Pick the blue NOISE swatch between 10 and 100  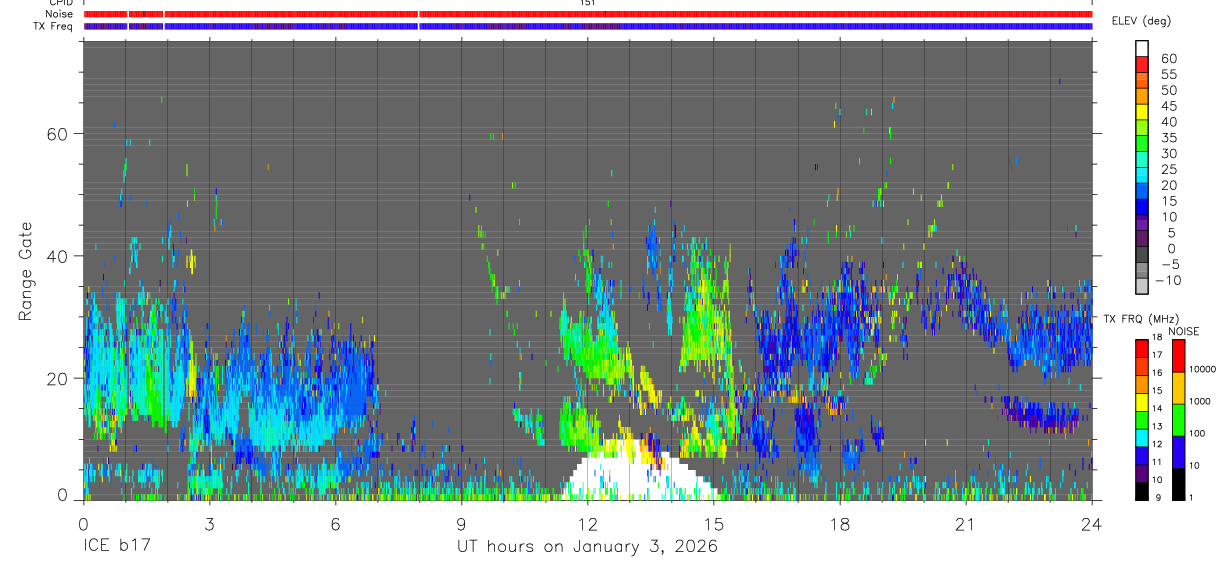(x=1179, y=451)
